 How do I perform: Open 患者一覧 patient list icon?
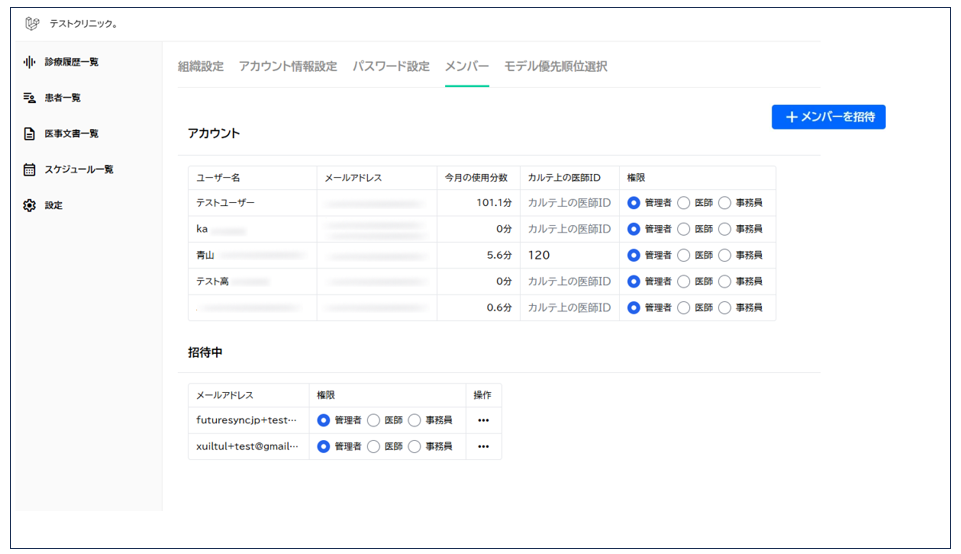click(x=29, y=98)
